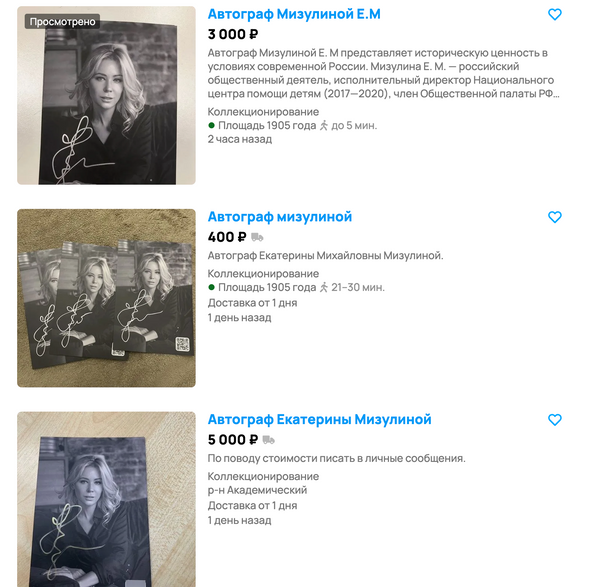Open listing Автограф Екатерины Мизулиной
This screenshot has height=587, width=590.
(x=319, y=420)
